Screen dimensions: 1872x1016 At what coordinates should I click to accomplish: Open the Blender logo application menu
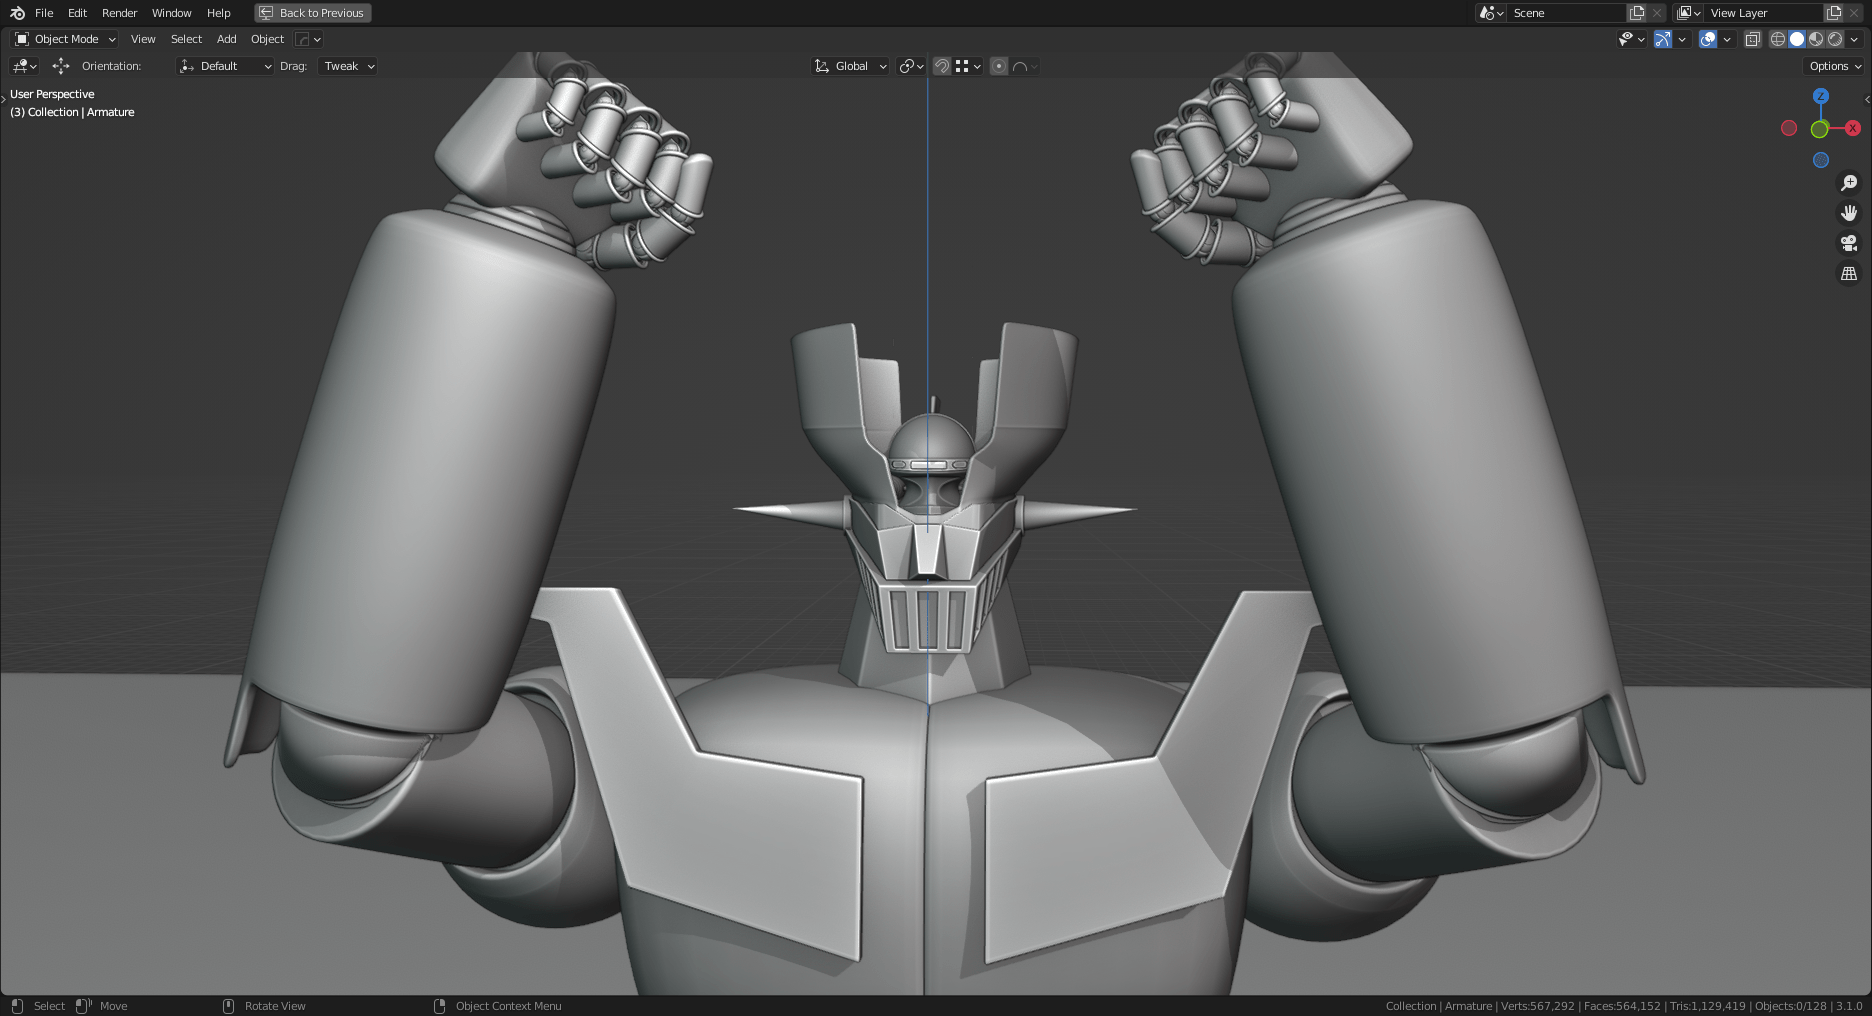click(17, 13)
